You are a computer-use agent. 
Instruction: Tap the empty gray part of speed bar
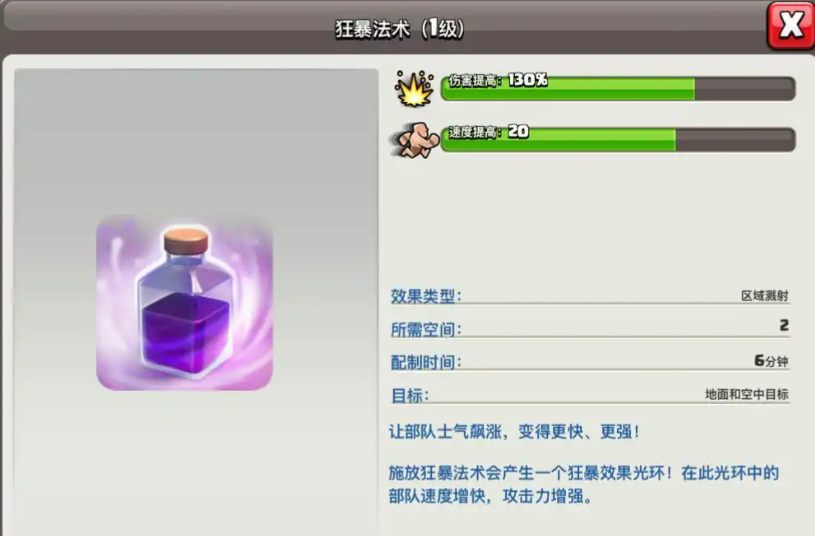(x=735, y=139)
